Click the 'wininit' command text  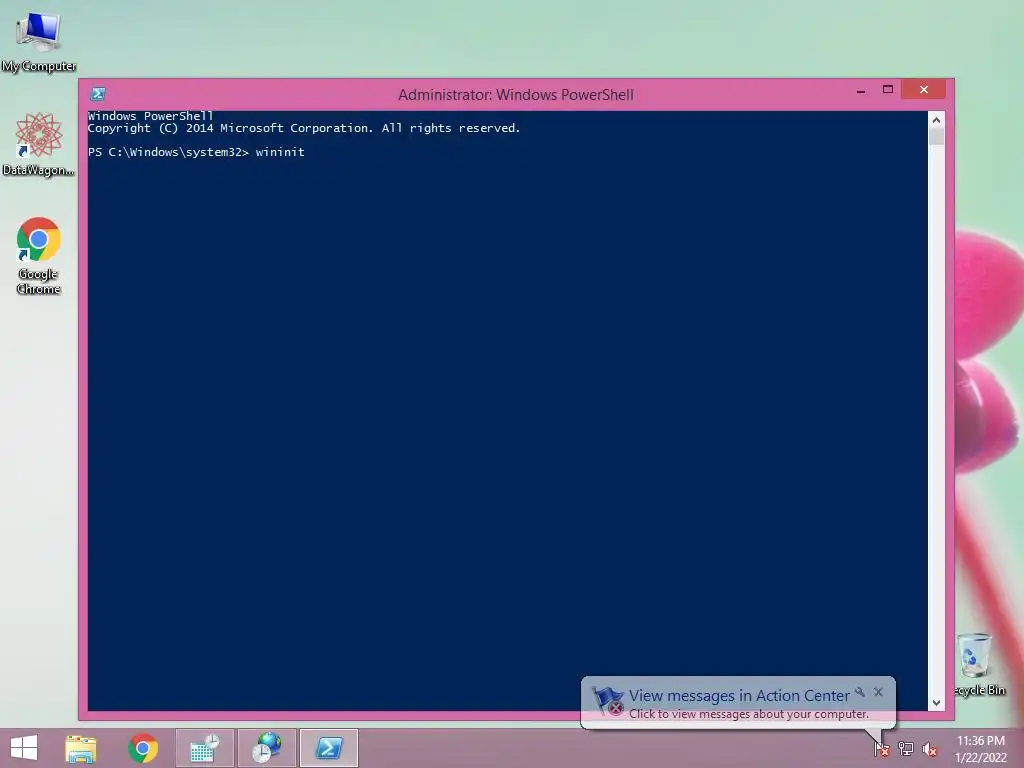point(280,152)
